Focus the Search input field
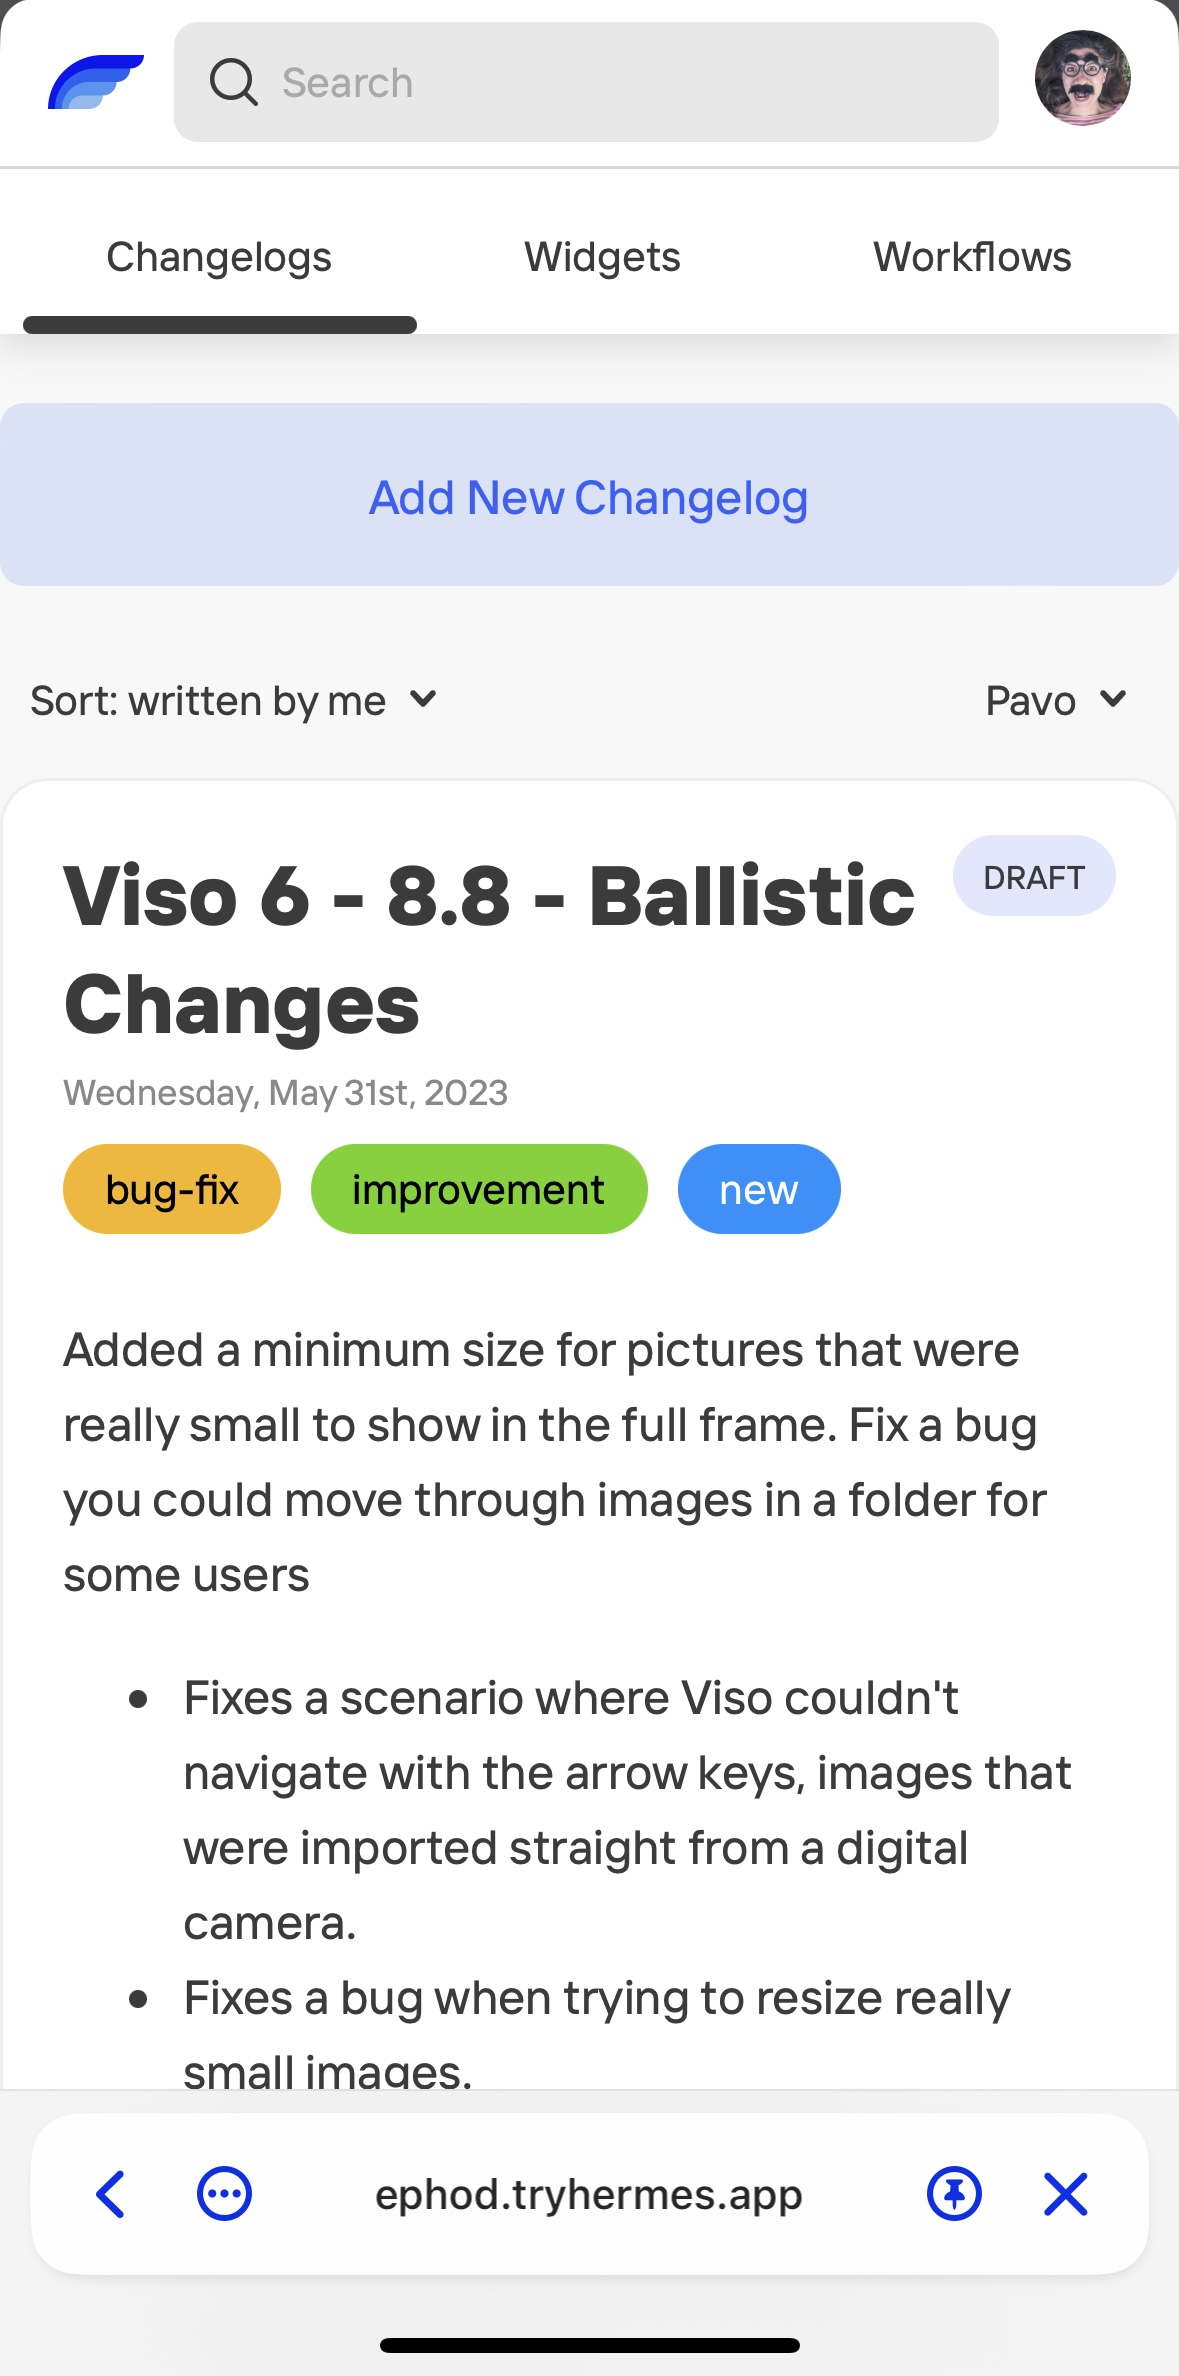 [x=620, y=82]
